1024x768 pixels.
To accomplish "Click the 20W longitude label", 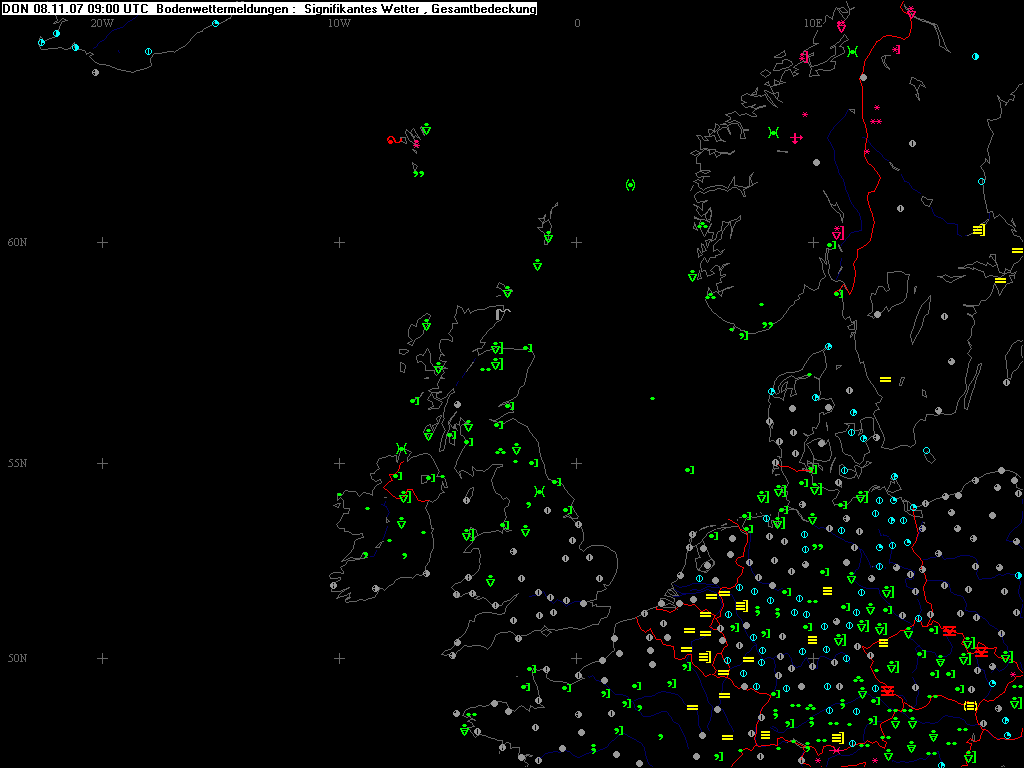I will [x=101, y=23].
